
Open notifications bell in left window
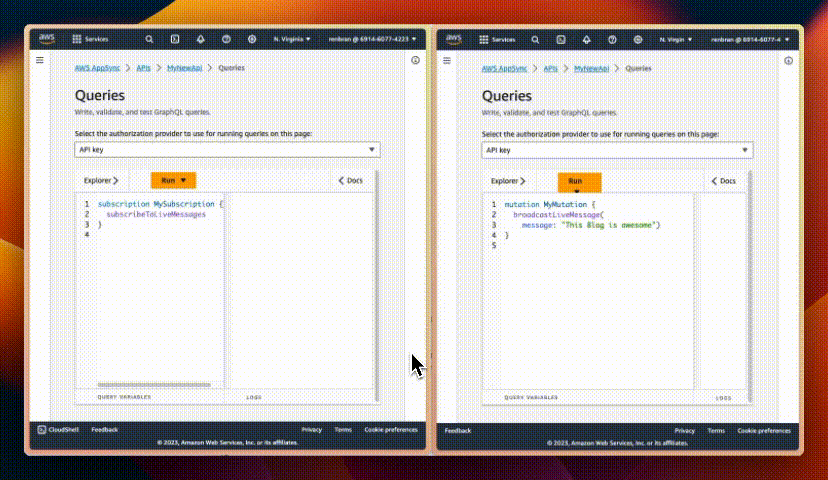(201, 39)
